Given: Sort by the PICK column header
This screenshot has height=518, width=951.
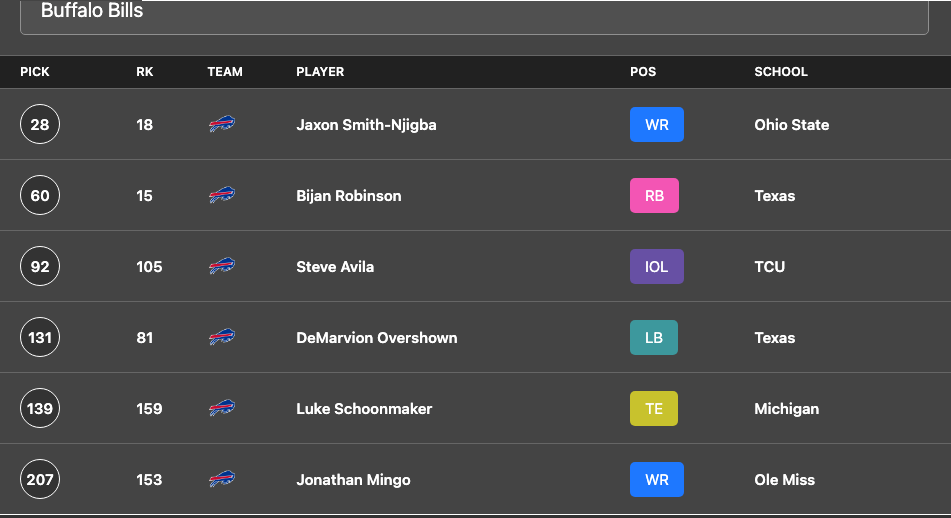Looking at the screenshot, I should 35,72.
